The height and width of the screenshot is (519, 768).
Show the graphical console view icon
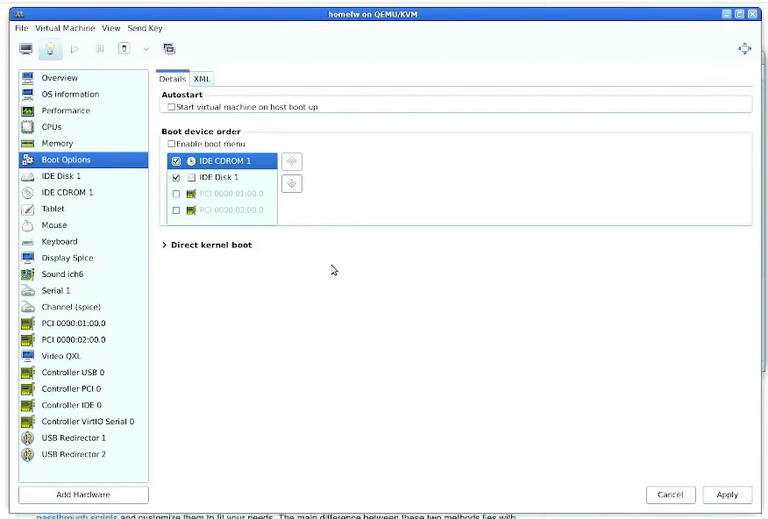tap(26, 48)
